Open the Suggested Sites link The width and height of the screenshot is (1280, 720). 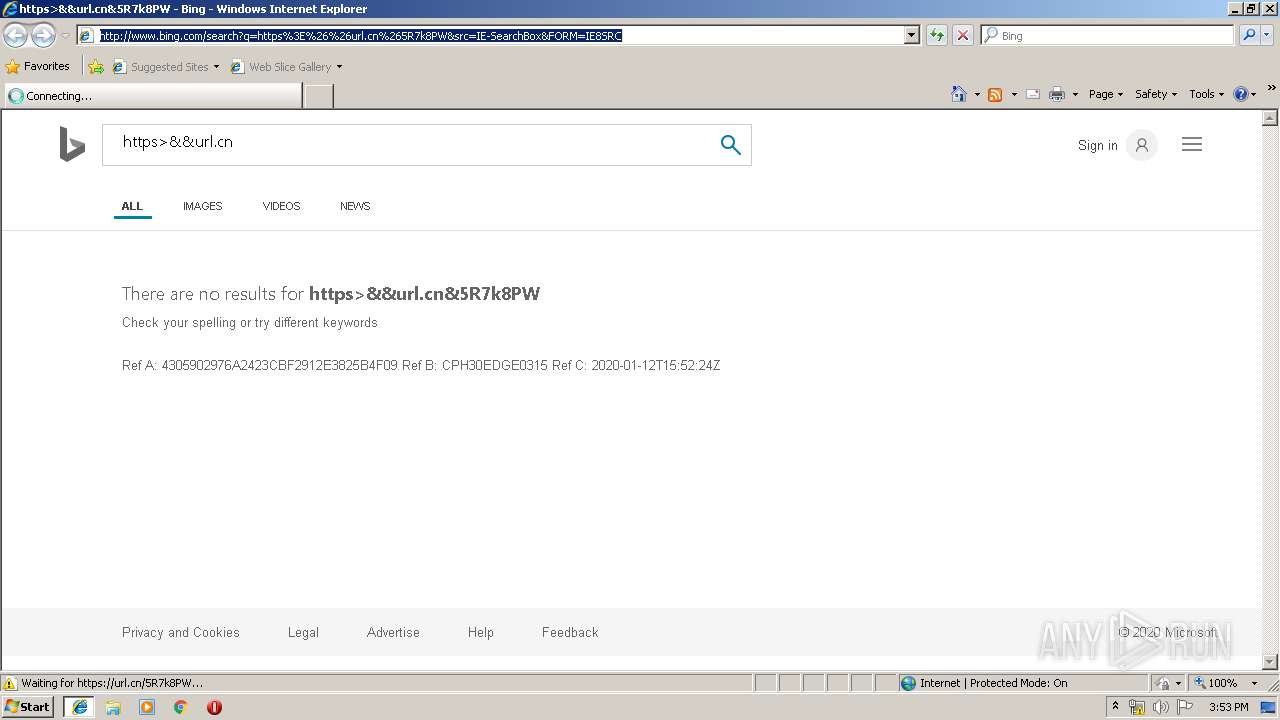pos(165,67)
